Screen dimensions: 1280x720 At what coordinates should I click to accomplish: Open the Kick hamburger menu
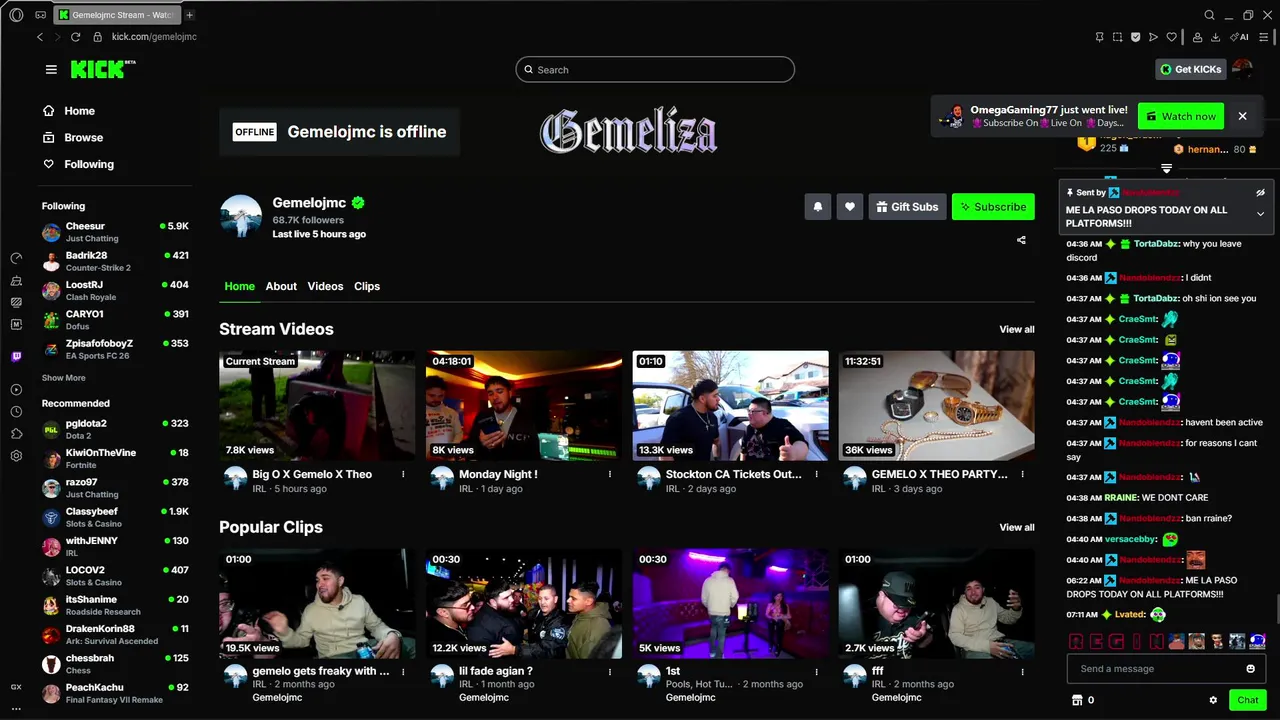(51, 69)
